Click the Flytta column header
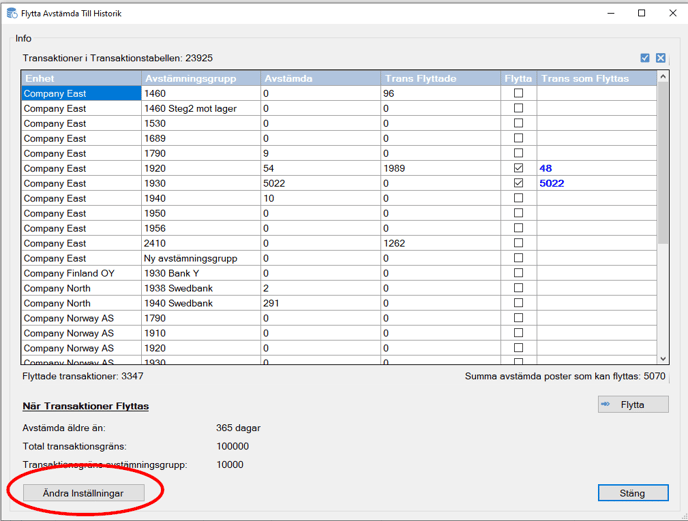 [518, 79]
